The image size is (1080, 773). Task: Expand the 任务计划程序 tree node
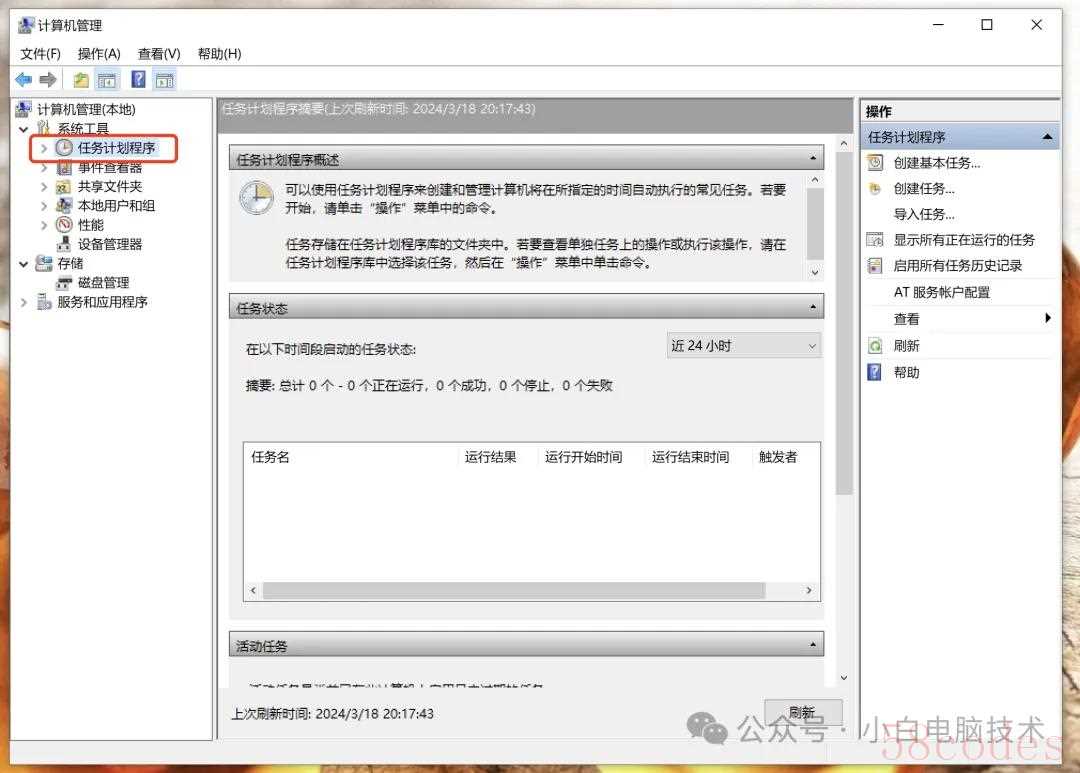[44, 148]
